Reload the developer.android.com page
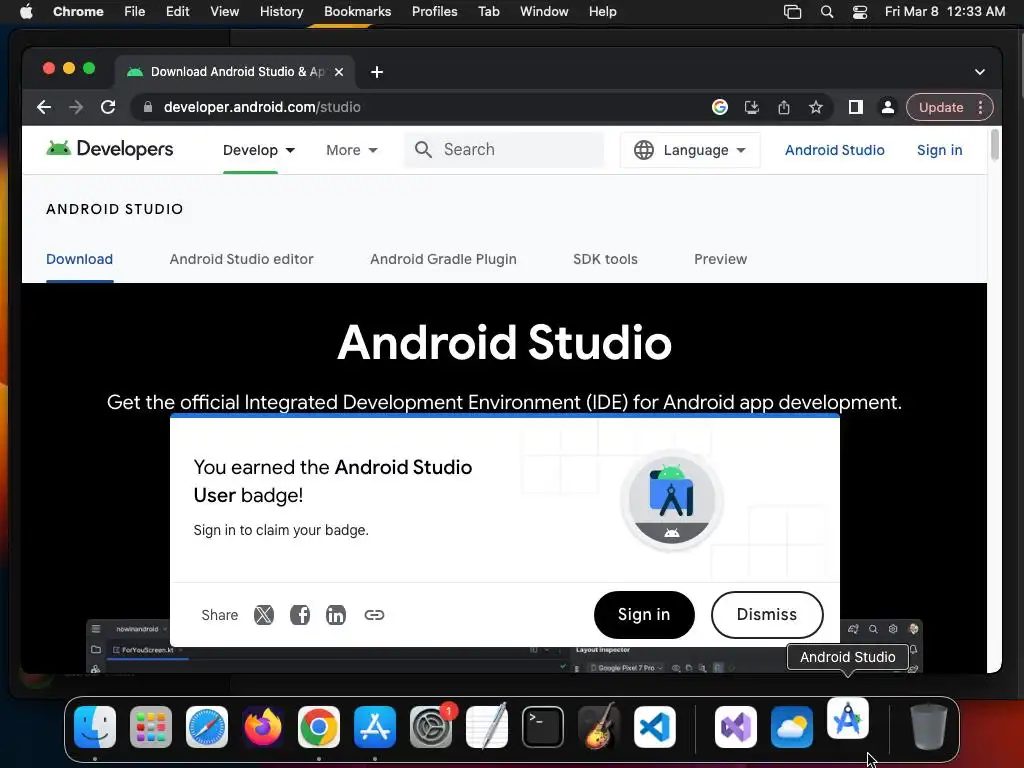Image resolution: width=1024 pixels, height=768 pixels. click(108, 107)
